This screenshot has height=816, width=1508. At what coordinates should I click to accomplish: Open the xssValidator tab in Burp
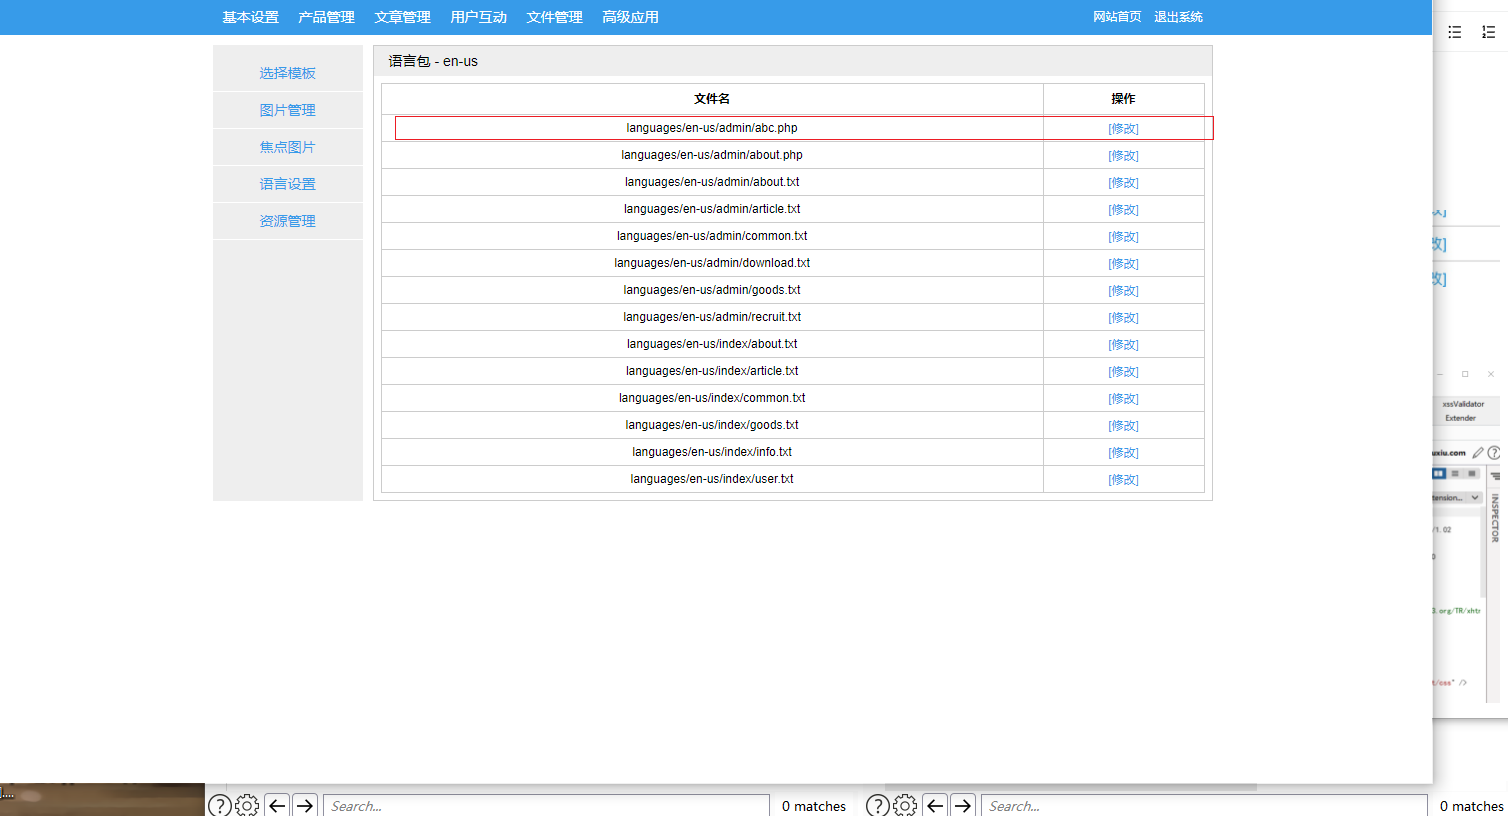click(x=1463, y=404)
